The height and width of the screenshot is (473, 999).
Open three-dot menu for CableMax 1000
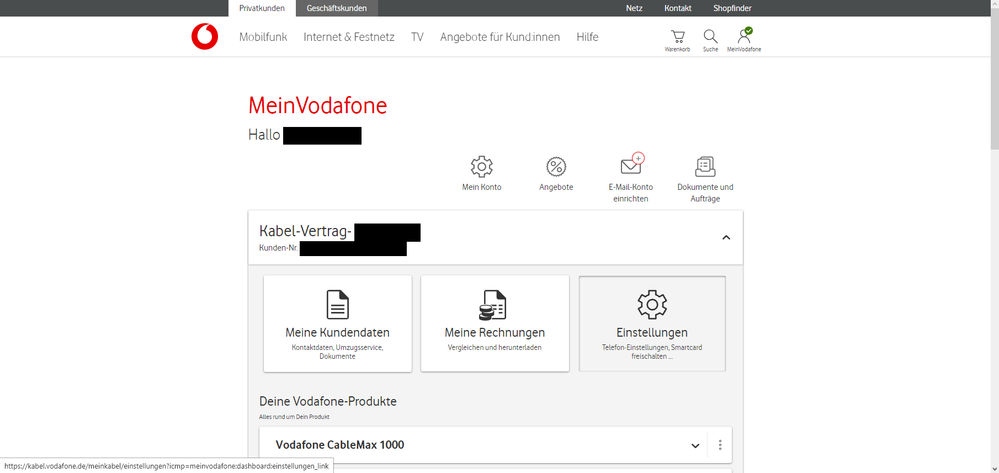(720, 445)
